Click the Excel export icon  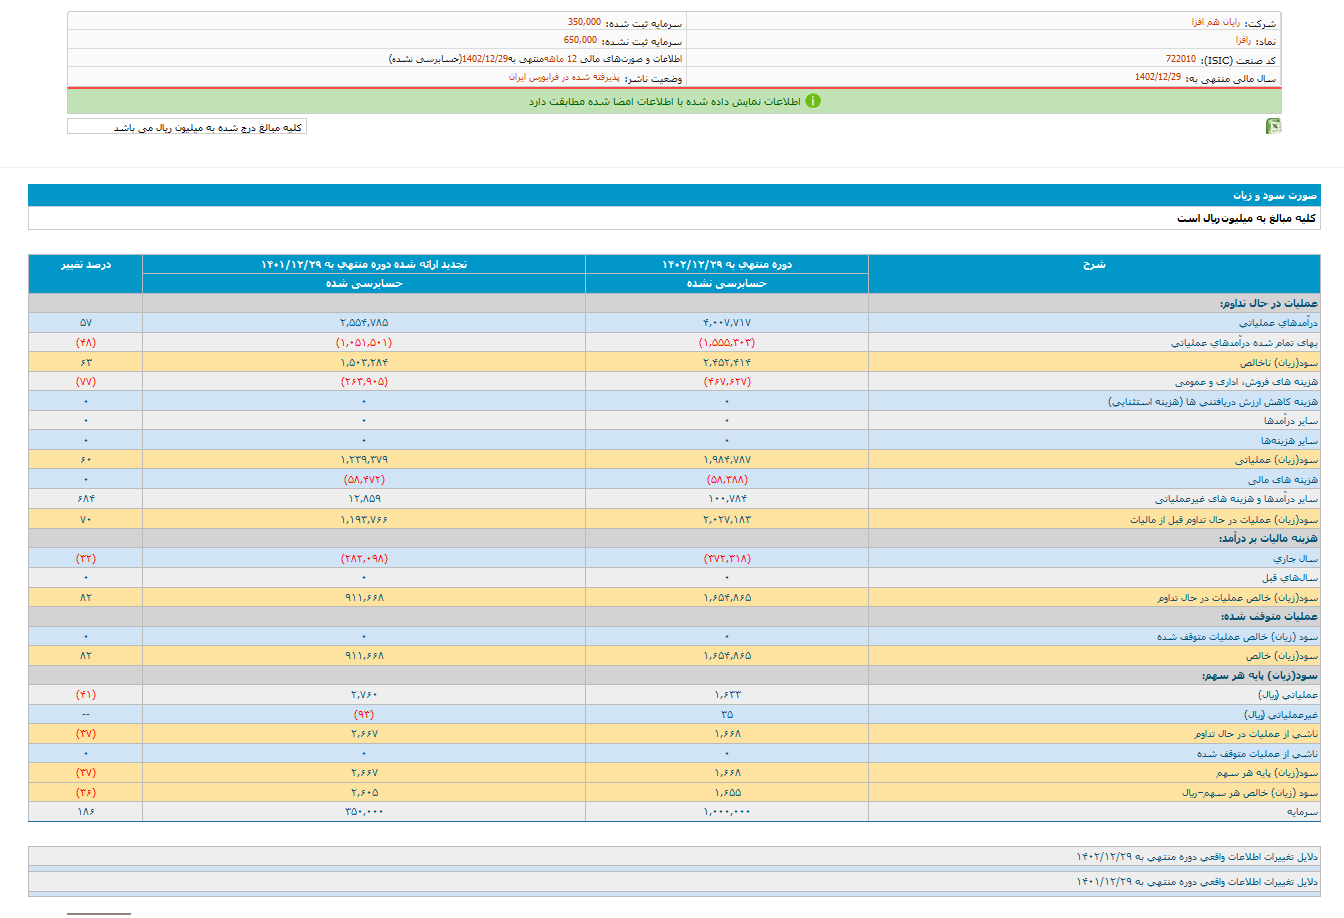coord(1273,126)
